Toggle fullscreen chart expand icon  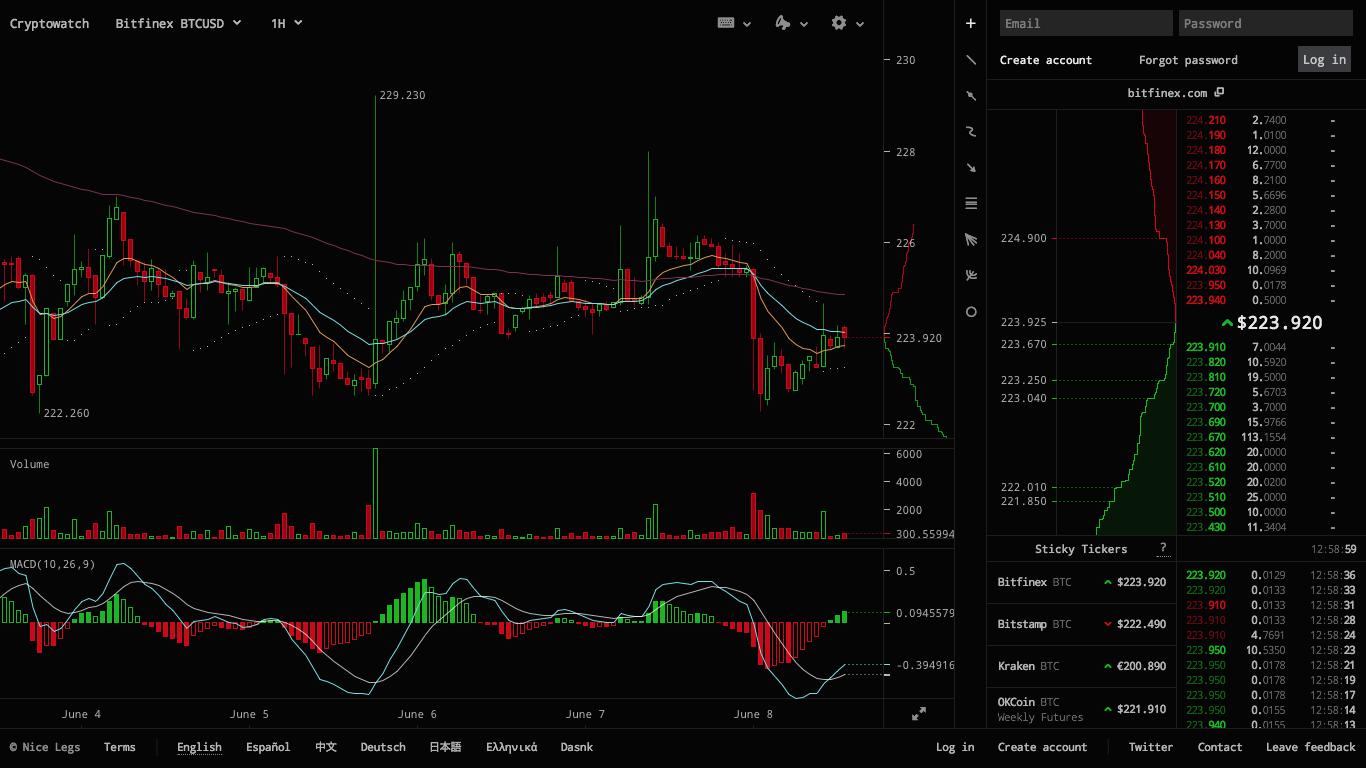pos(918,714)
